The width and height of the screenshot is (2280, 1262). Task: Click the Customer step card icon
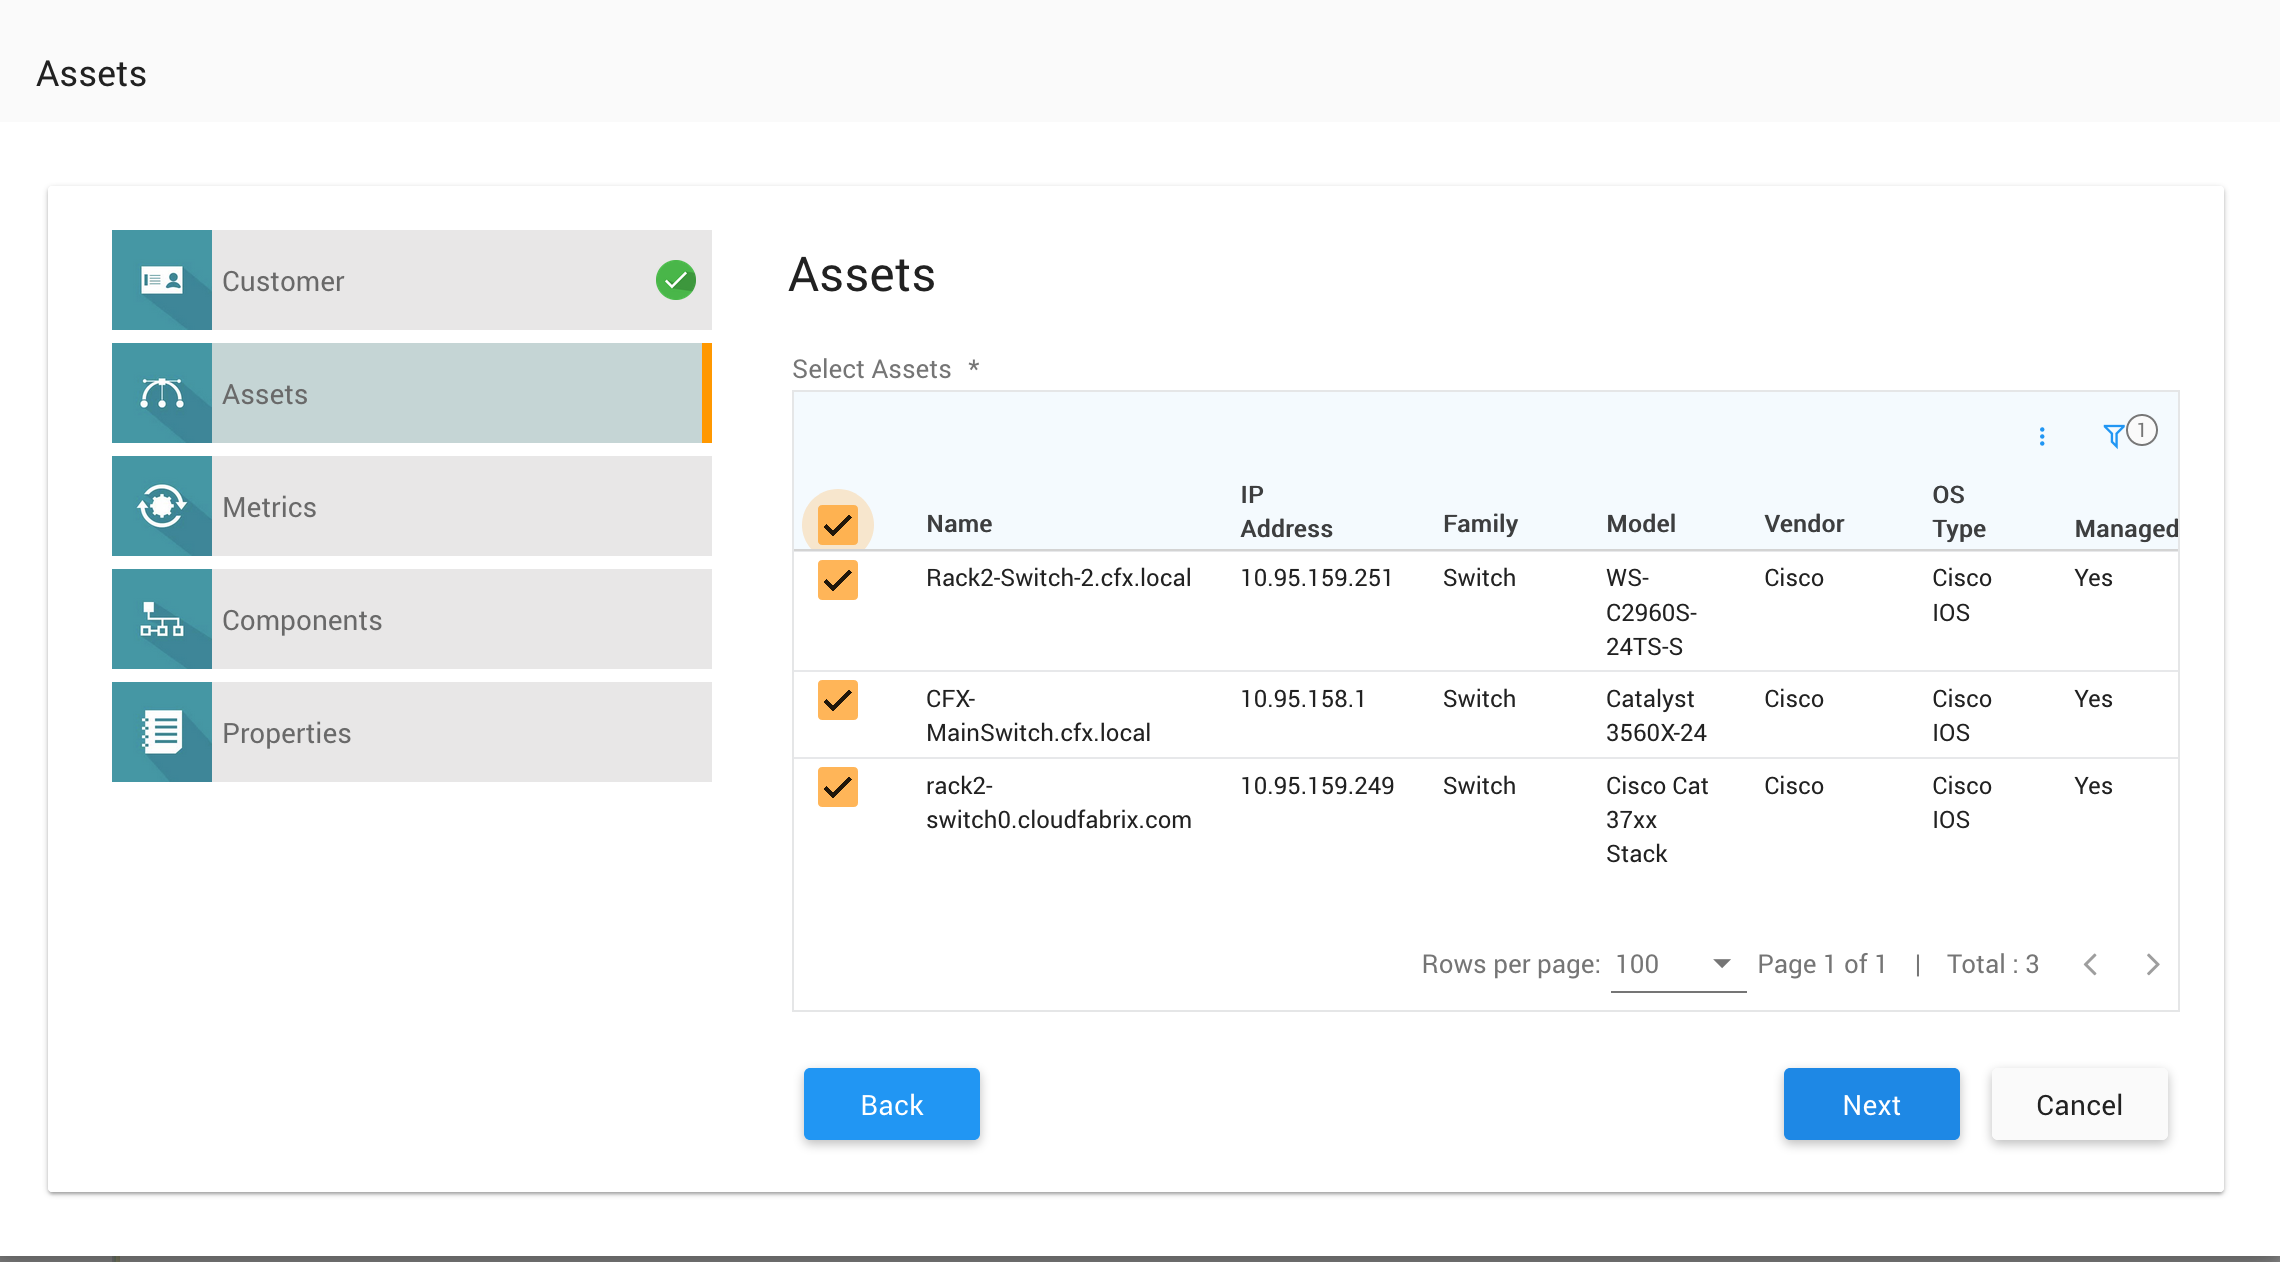point(162,280)
